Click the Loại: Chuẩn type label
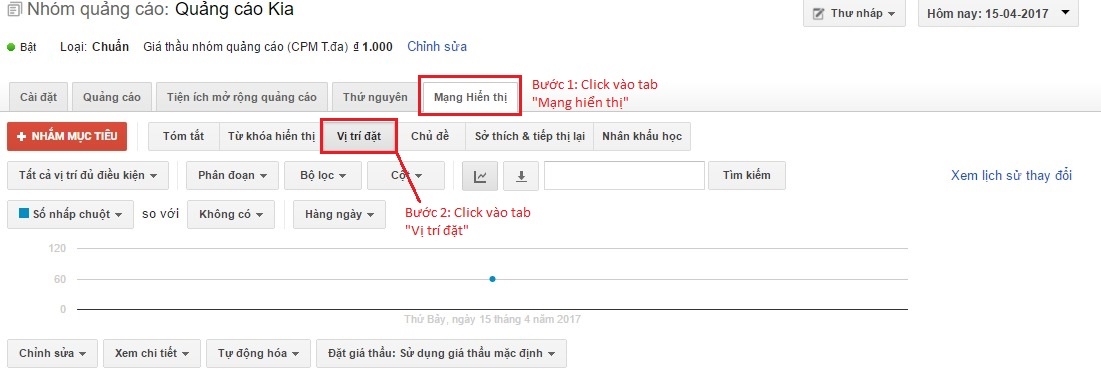 click(x=95, y=47)
